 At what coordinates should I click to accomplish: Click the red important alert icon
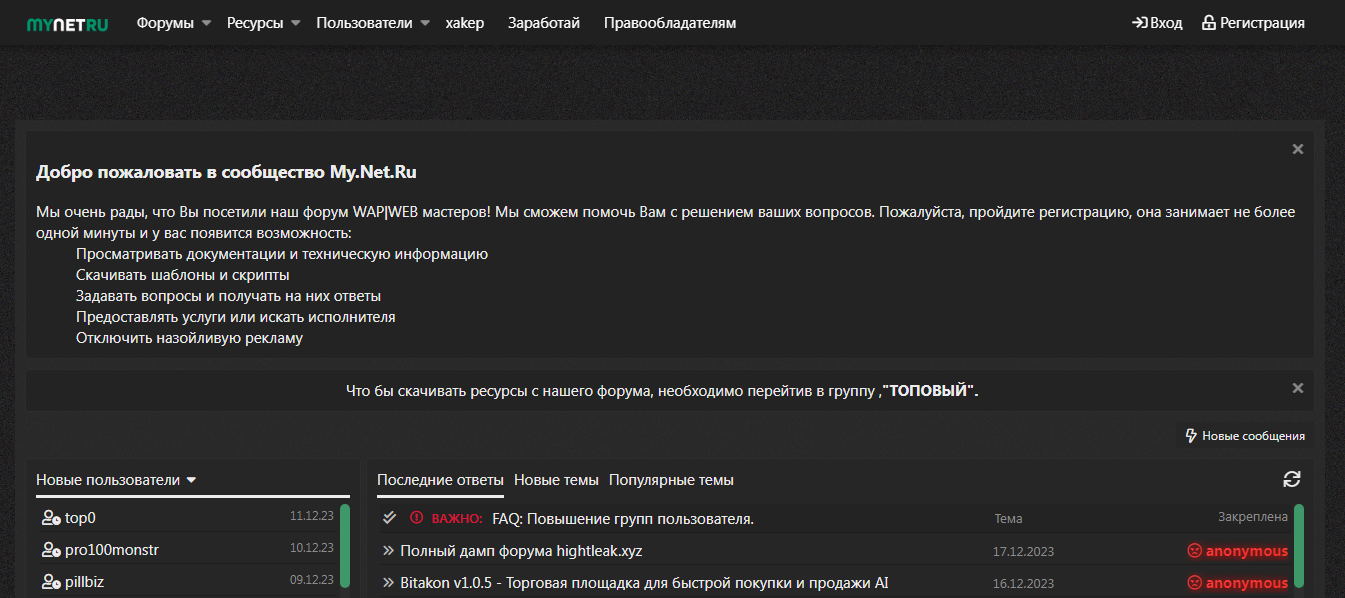[417, 518]
